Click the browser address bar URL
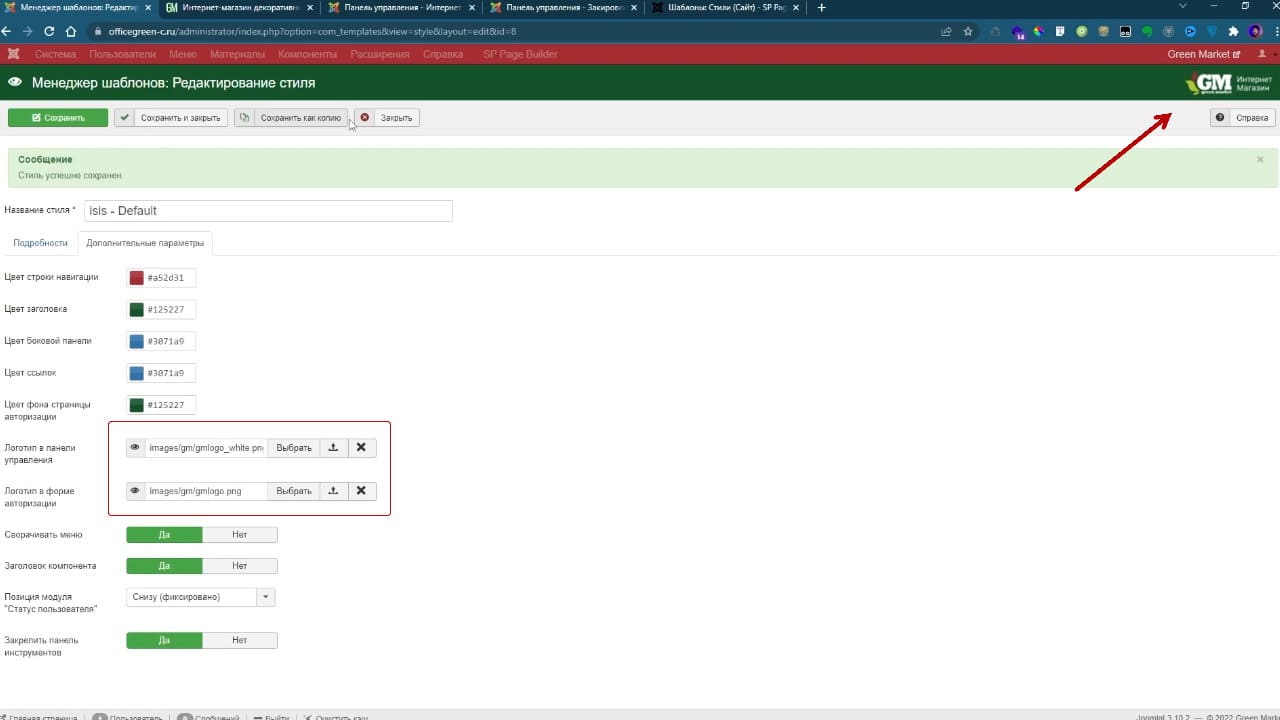This screenshot has height=720, width=1280. [312, 31]
